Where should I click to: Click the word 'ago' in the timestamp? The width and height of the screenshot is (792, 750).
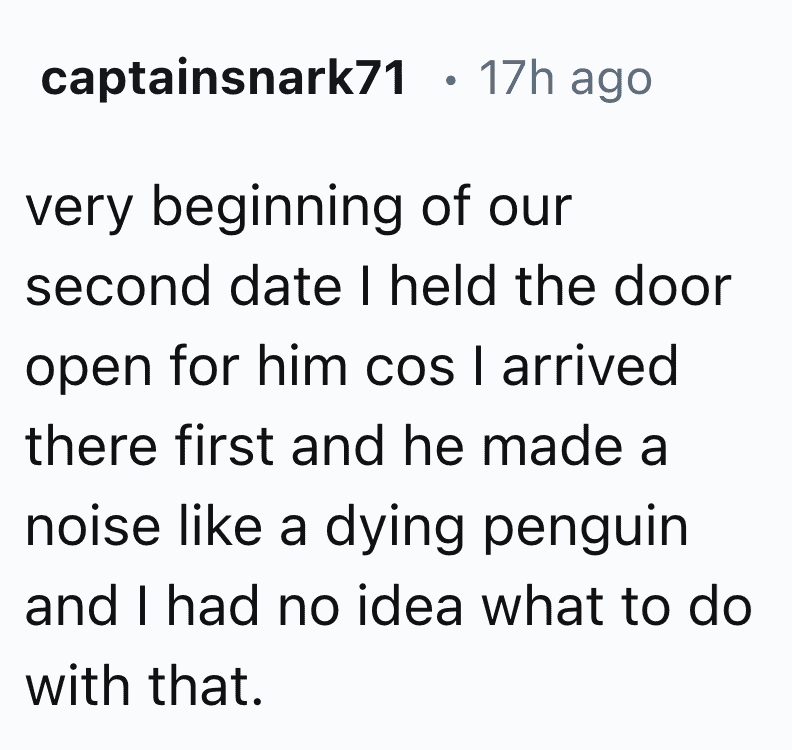(611, 83)
